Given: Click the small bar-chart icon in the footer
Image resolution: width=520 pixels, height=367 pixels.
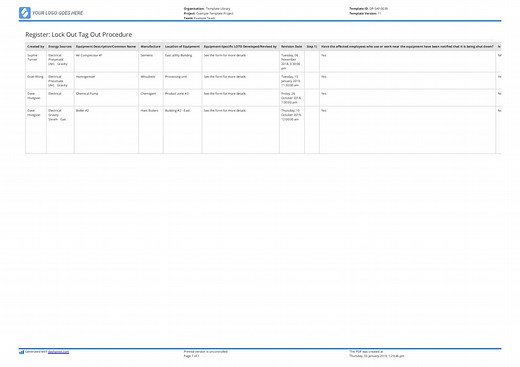Looking at the screenshot, I should coord(21,352).
